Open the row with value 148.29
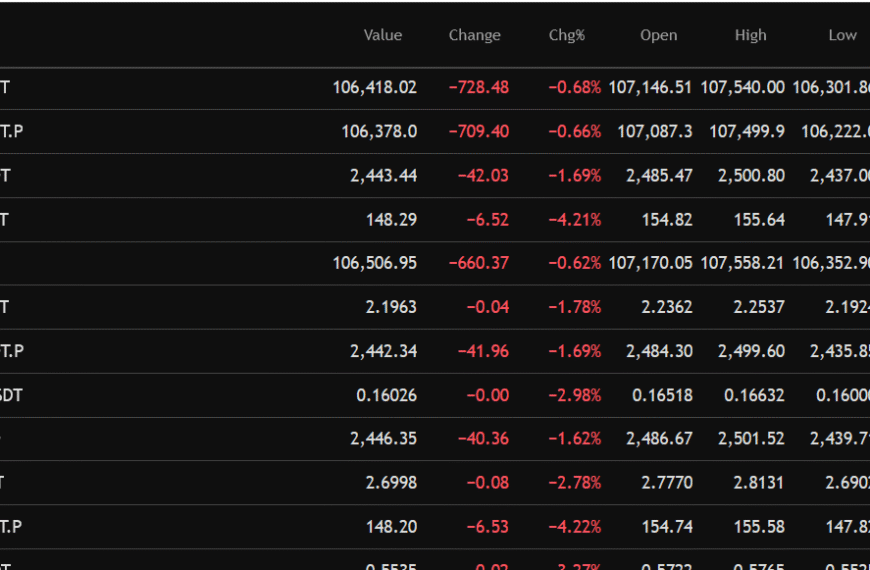 391,219
